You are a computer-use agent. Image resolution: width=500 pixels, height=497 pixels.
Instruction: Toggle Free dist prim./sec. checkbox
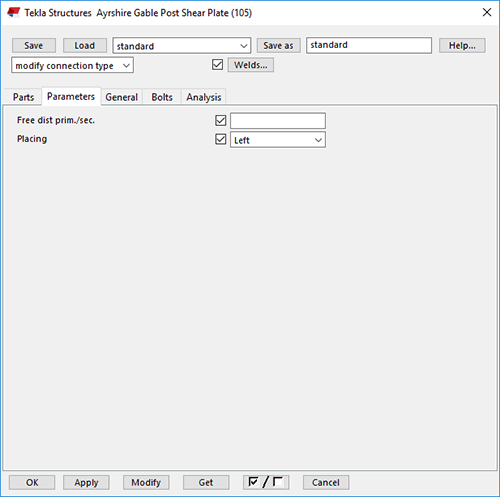221,120
